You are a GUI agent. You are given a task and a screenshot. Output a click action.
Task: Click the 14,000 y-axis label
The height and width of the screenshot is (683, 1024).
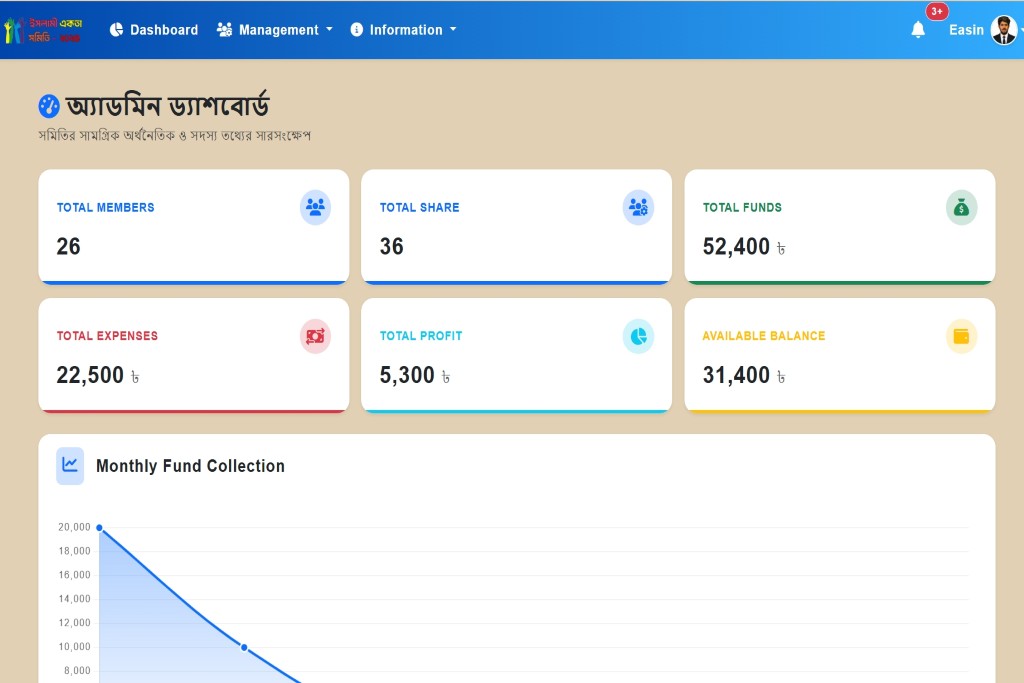[74, 599]
